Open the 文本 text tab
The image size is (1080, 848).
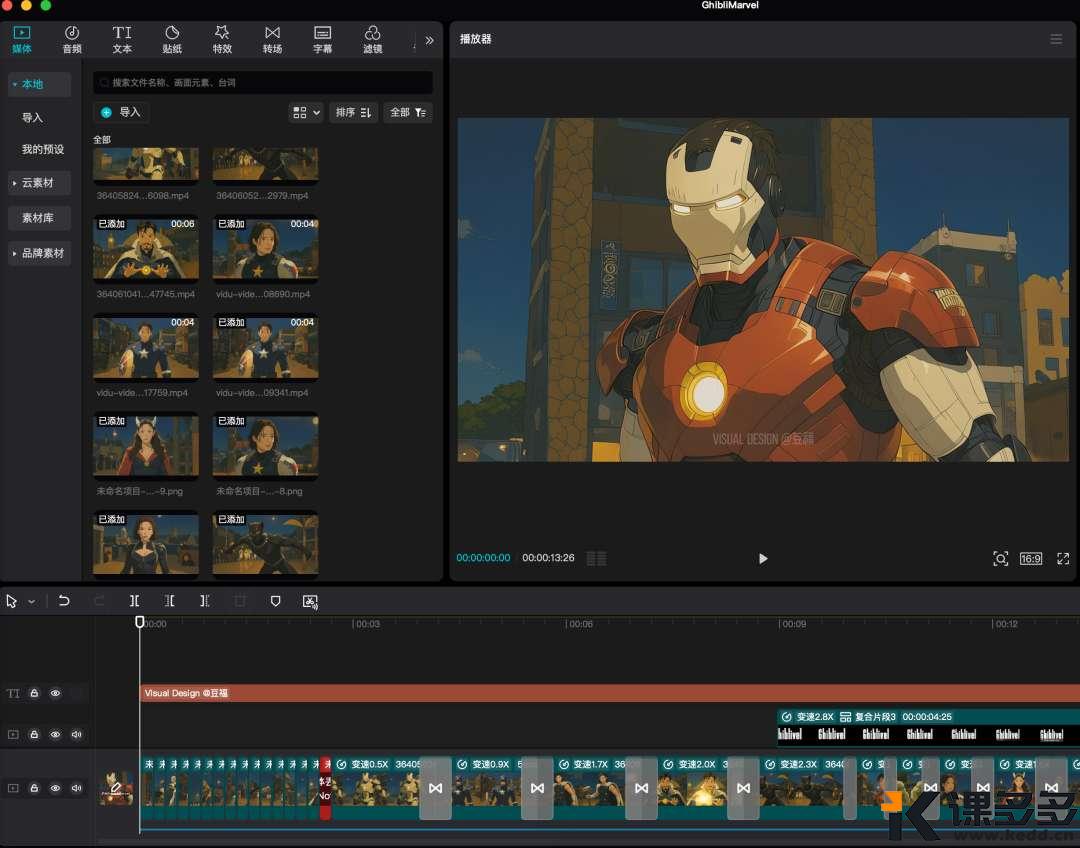[122, 40]
